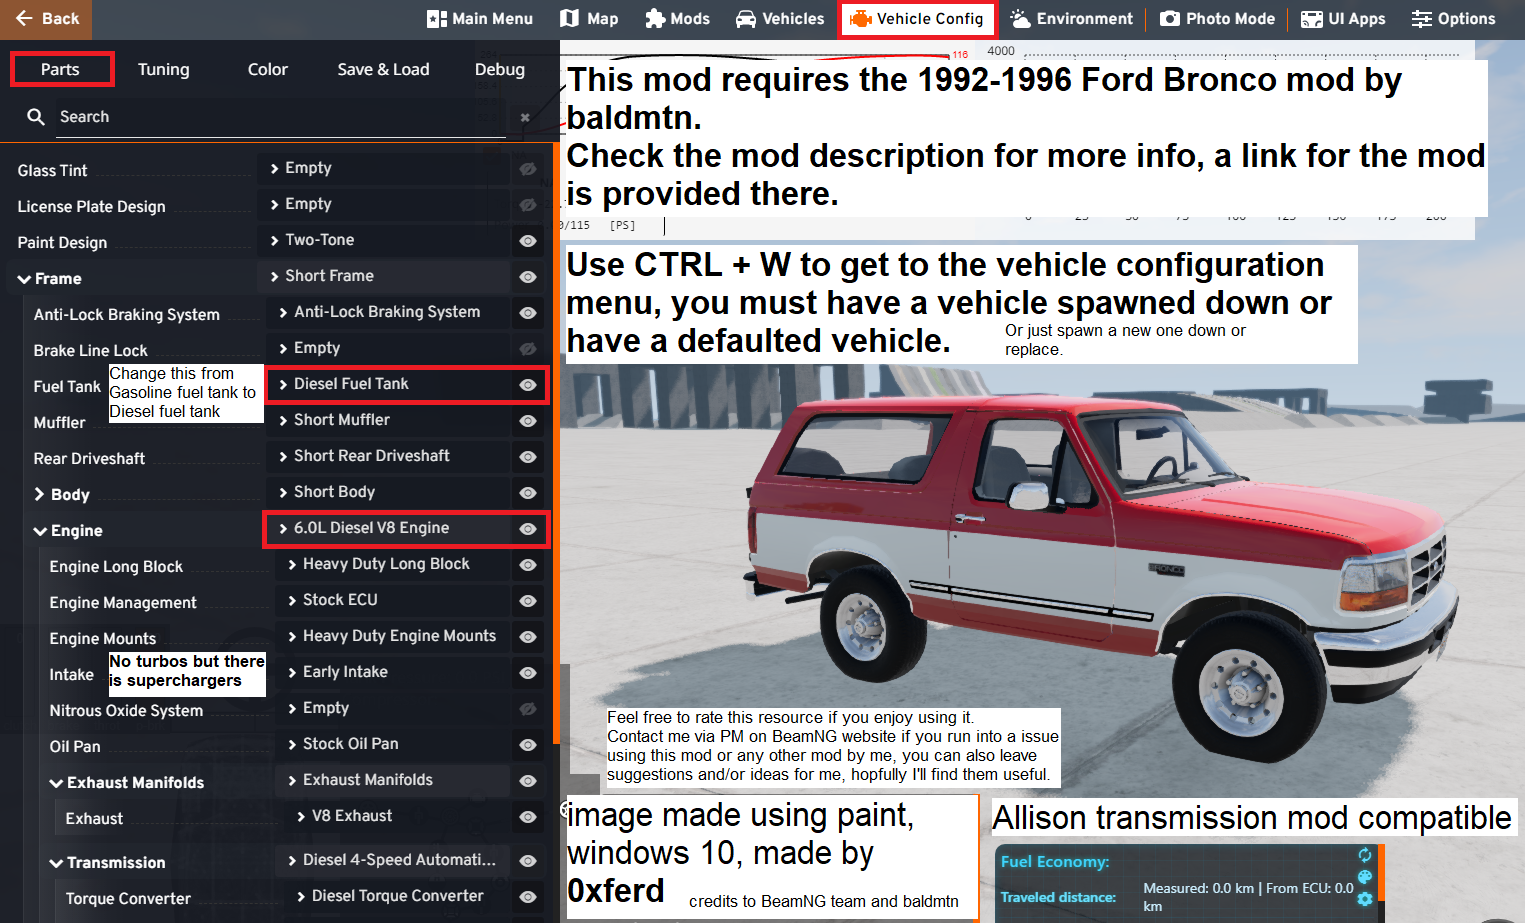Toggle visibility eye for Short Muffler
The width and height of the screenshot is (1525, 923).
(x=528, y=421)
